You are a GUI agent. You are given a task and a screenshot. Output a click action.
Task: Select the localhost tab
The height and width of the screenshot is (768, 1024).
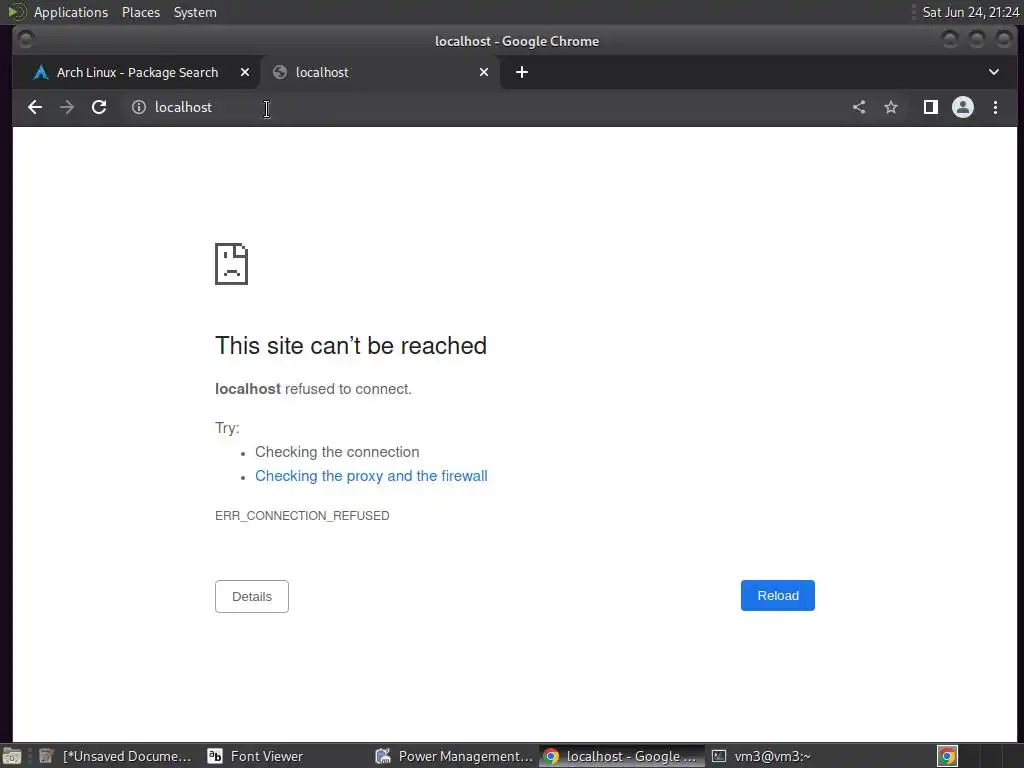point(380,72)
